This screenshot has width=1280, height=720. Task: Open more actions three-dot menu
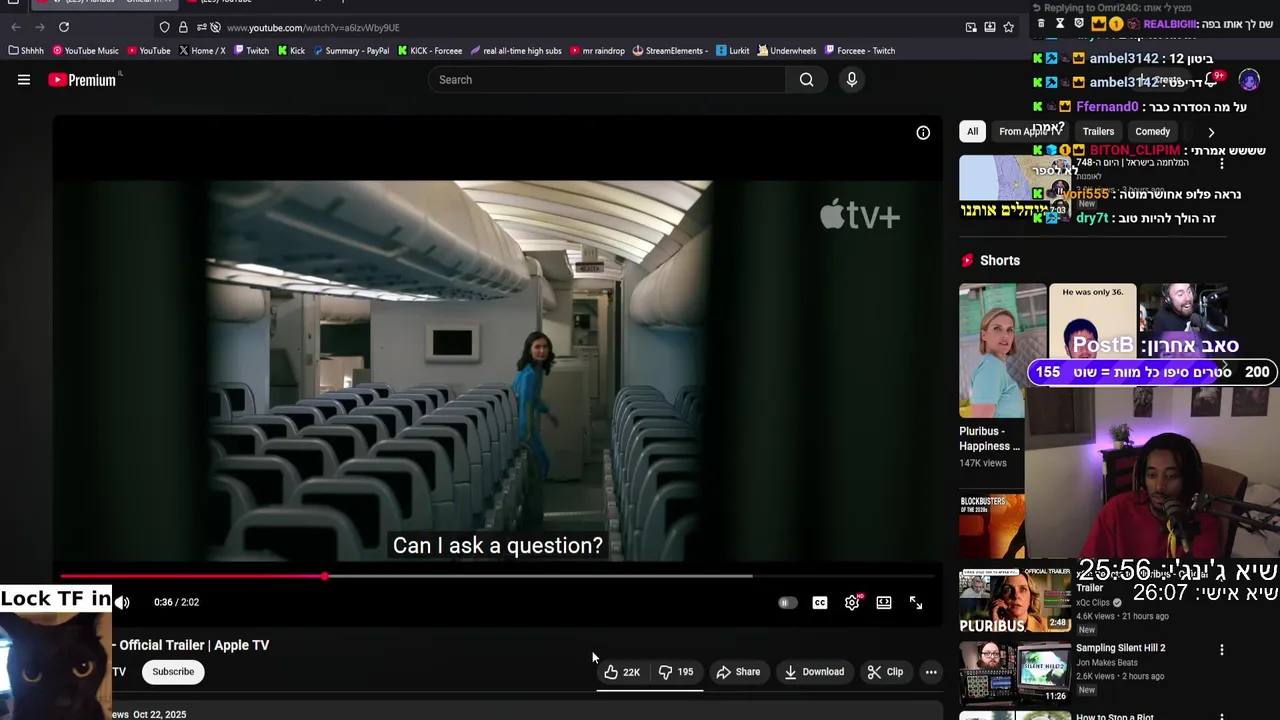point(931,672)
